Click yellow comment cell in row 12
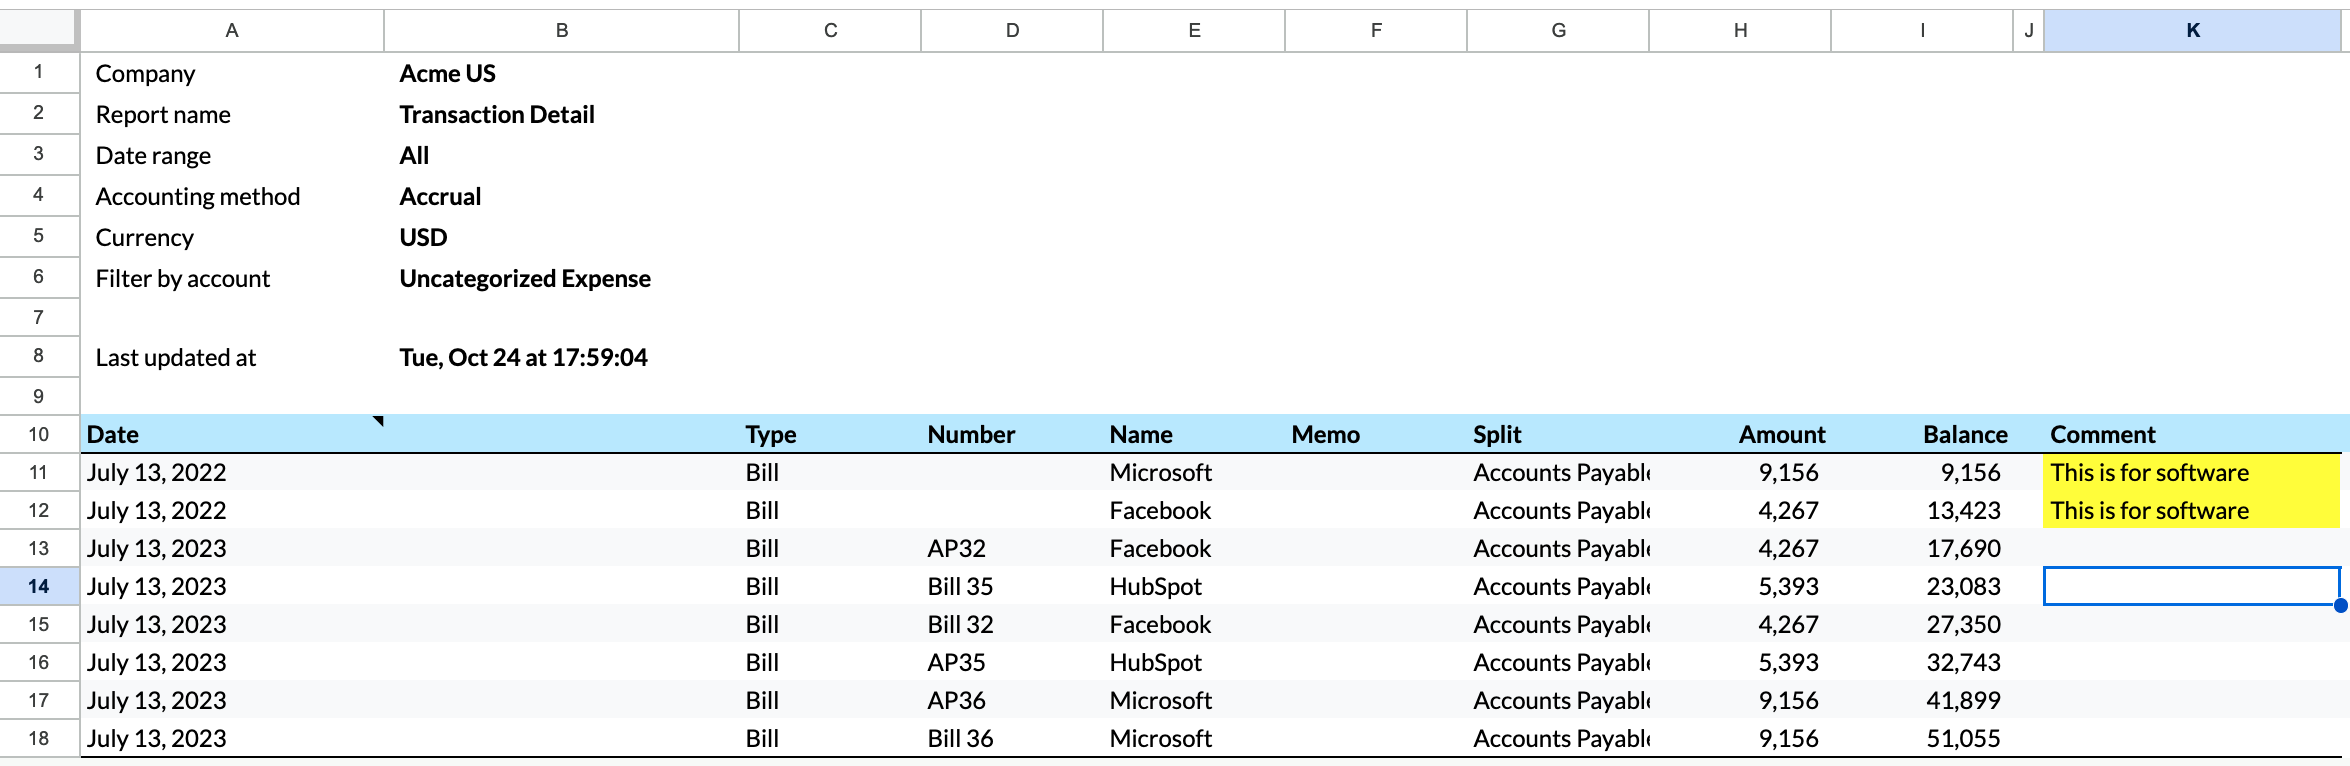 2192,510
